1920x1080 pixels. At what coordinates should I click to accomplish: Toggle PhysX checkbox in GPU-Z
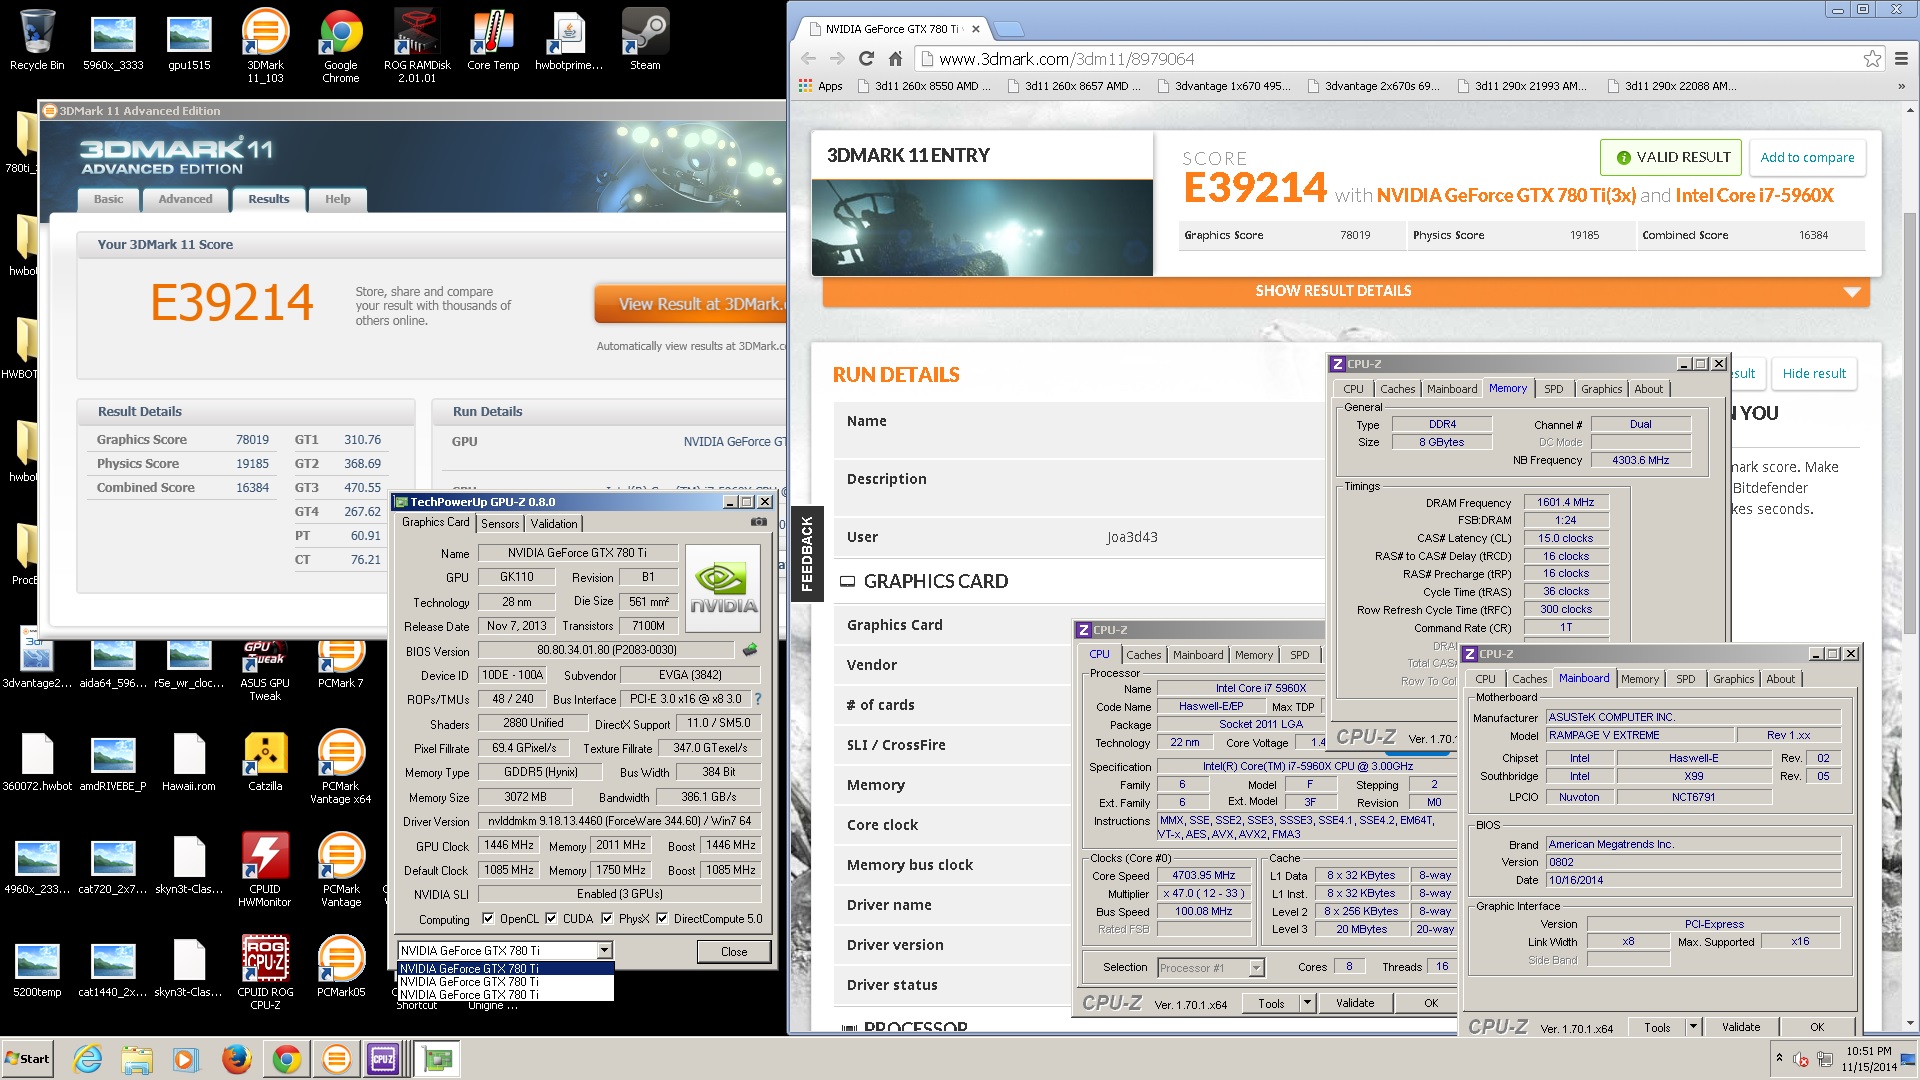point(607,919)
